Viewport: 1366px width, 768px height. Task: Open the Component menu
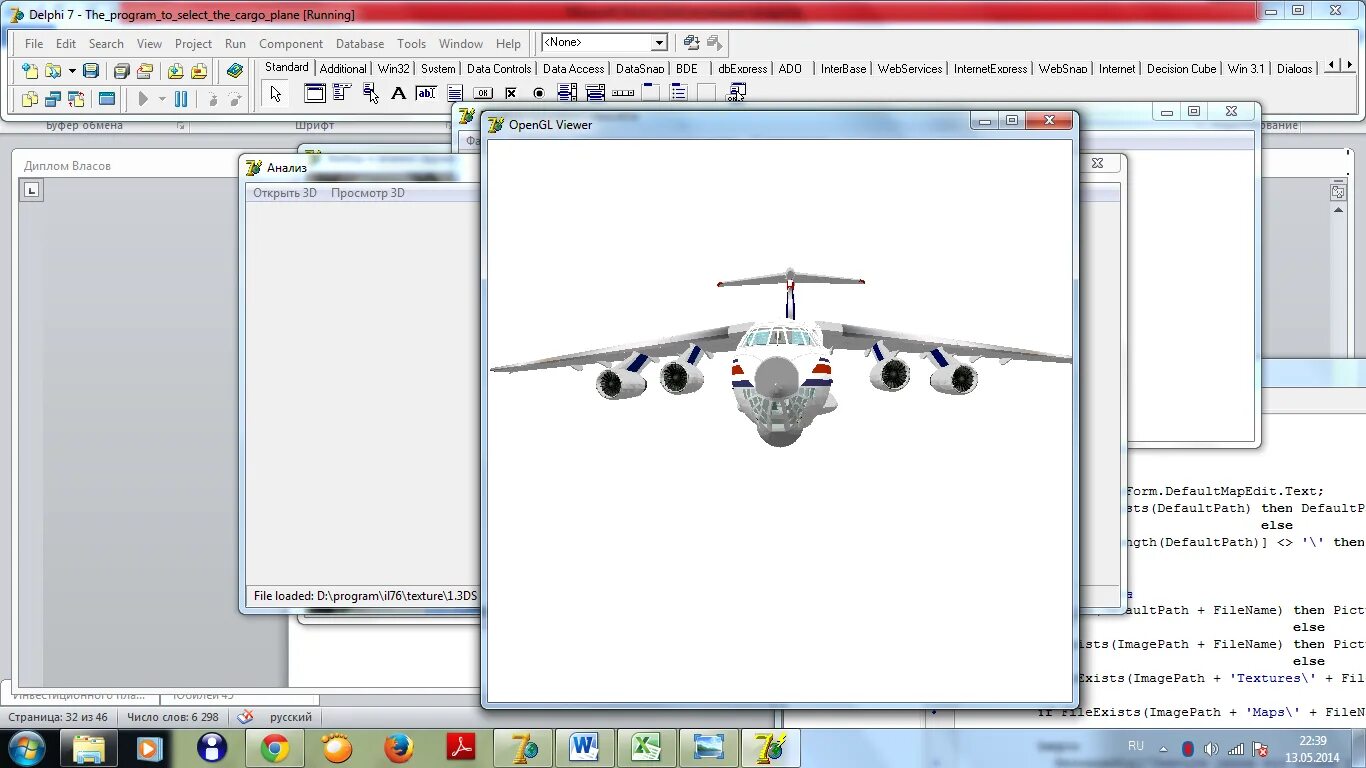tap(291, 44)
